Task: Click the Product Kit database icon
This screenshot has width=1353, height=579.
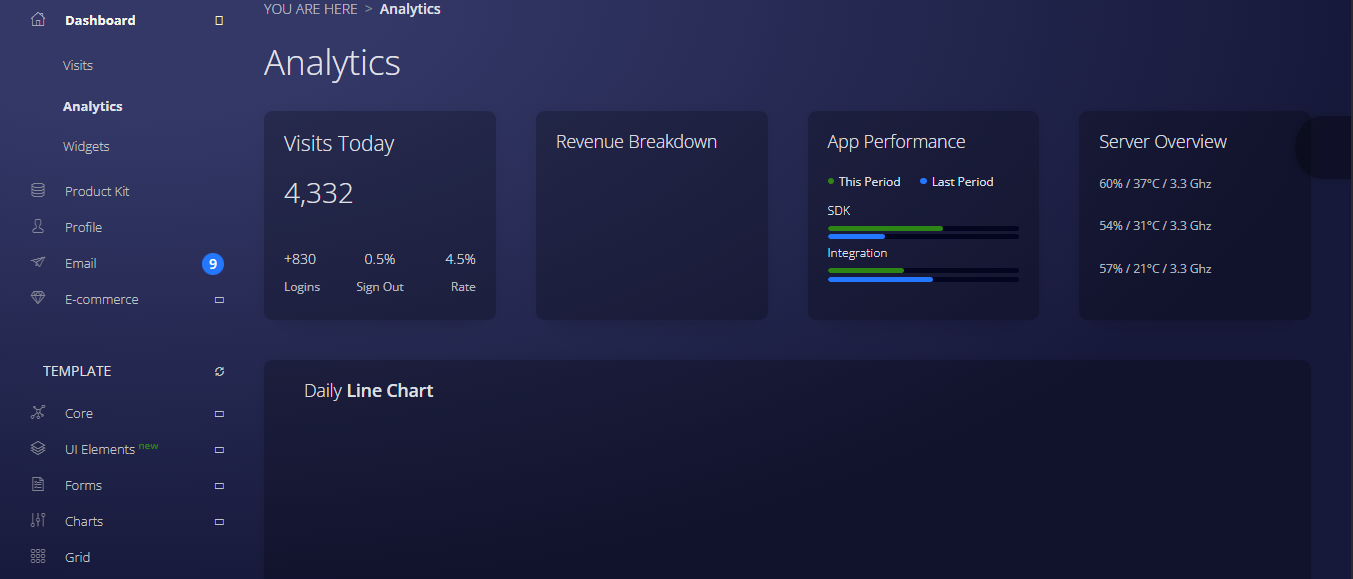Action: coord(38,191)
